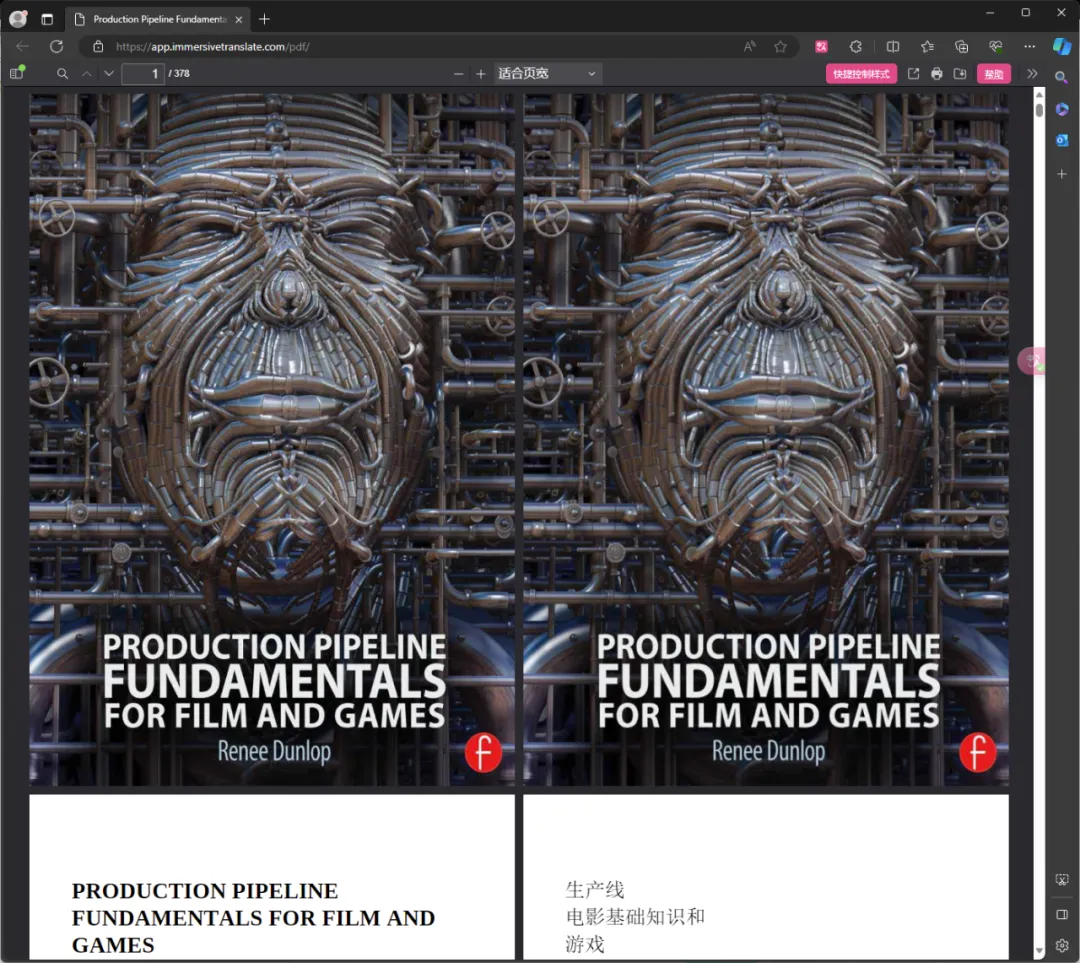Open the 适合页宽 zoom dropdown
Image resolution: width=1080 pixels, height=963 pixels.
pyautogui.click(x=548, y=74)
